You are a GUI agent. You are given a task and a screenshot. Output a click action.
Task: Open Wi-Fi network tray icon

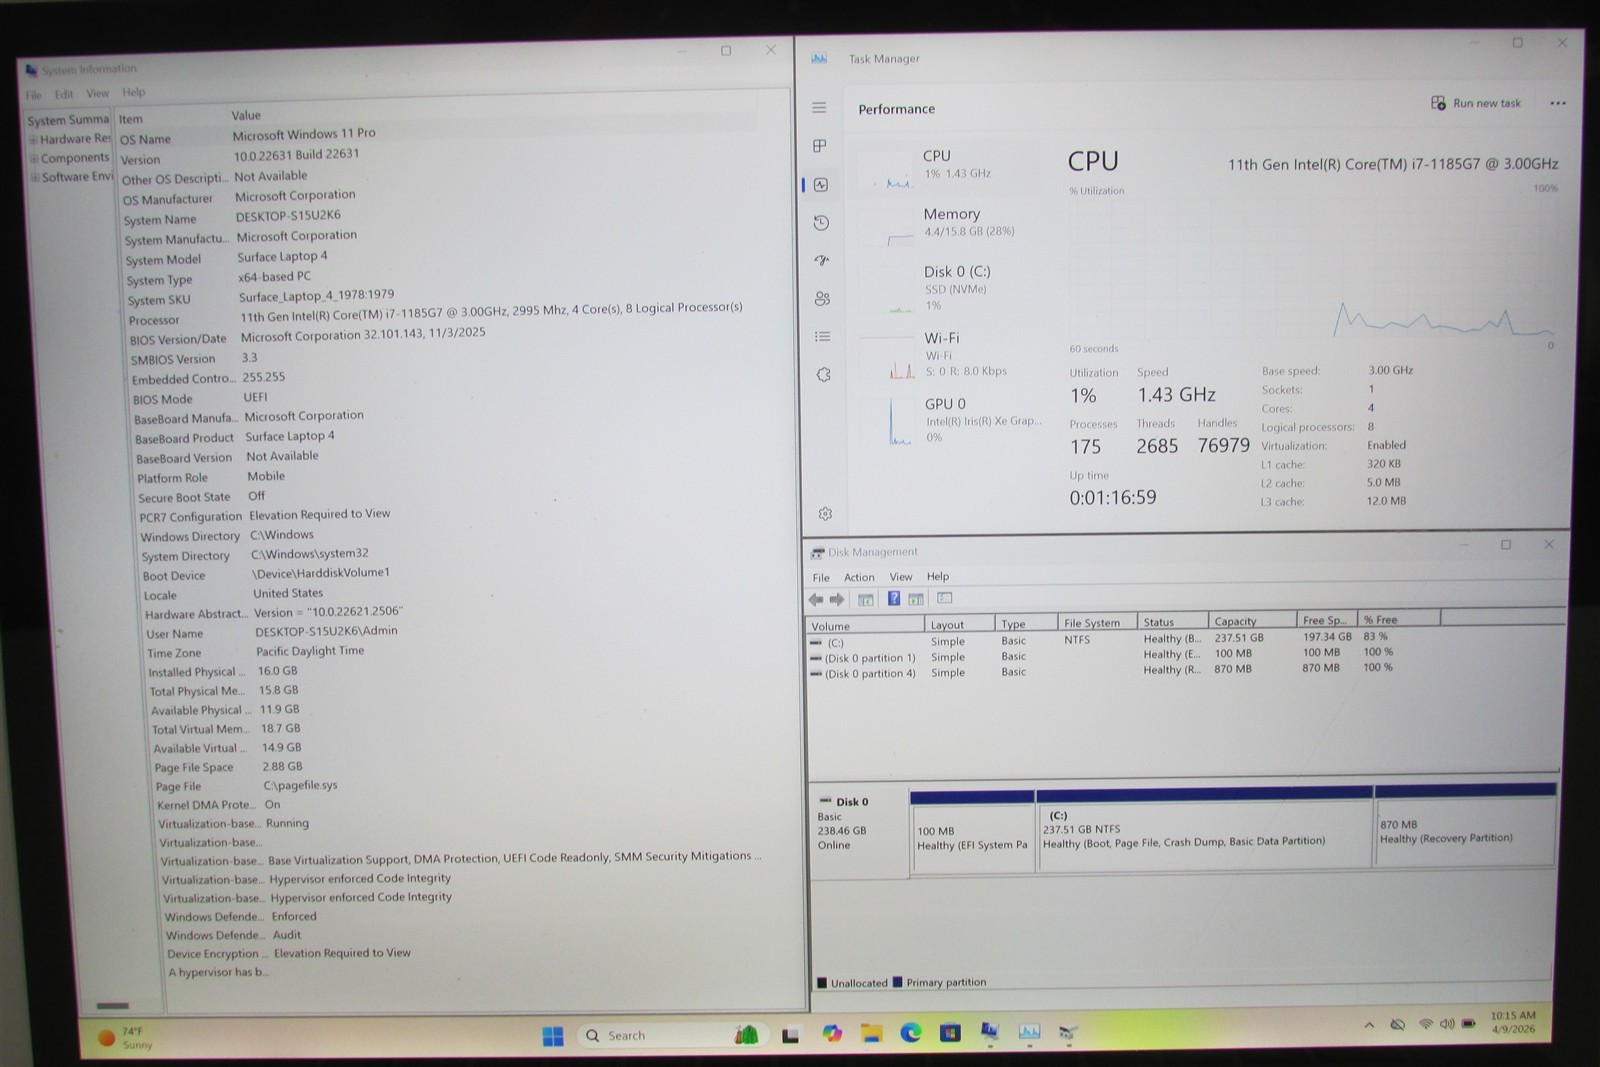[x=1426, y=1024]
